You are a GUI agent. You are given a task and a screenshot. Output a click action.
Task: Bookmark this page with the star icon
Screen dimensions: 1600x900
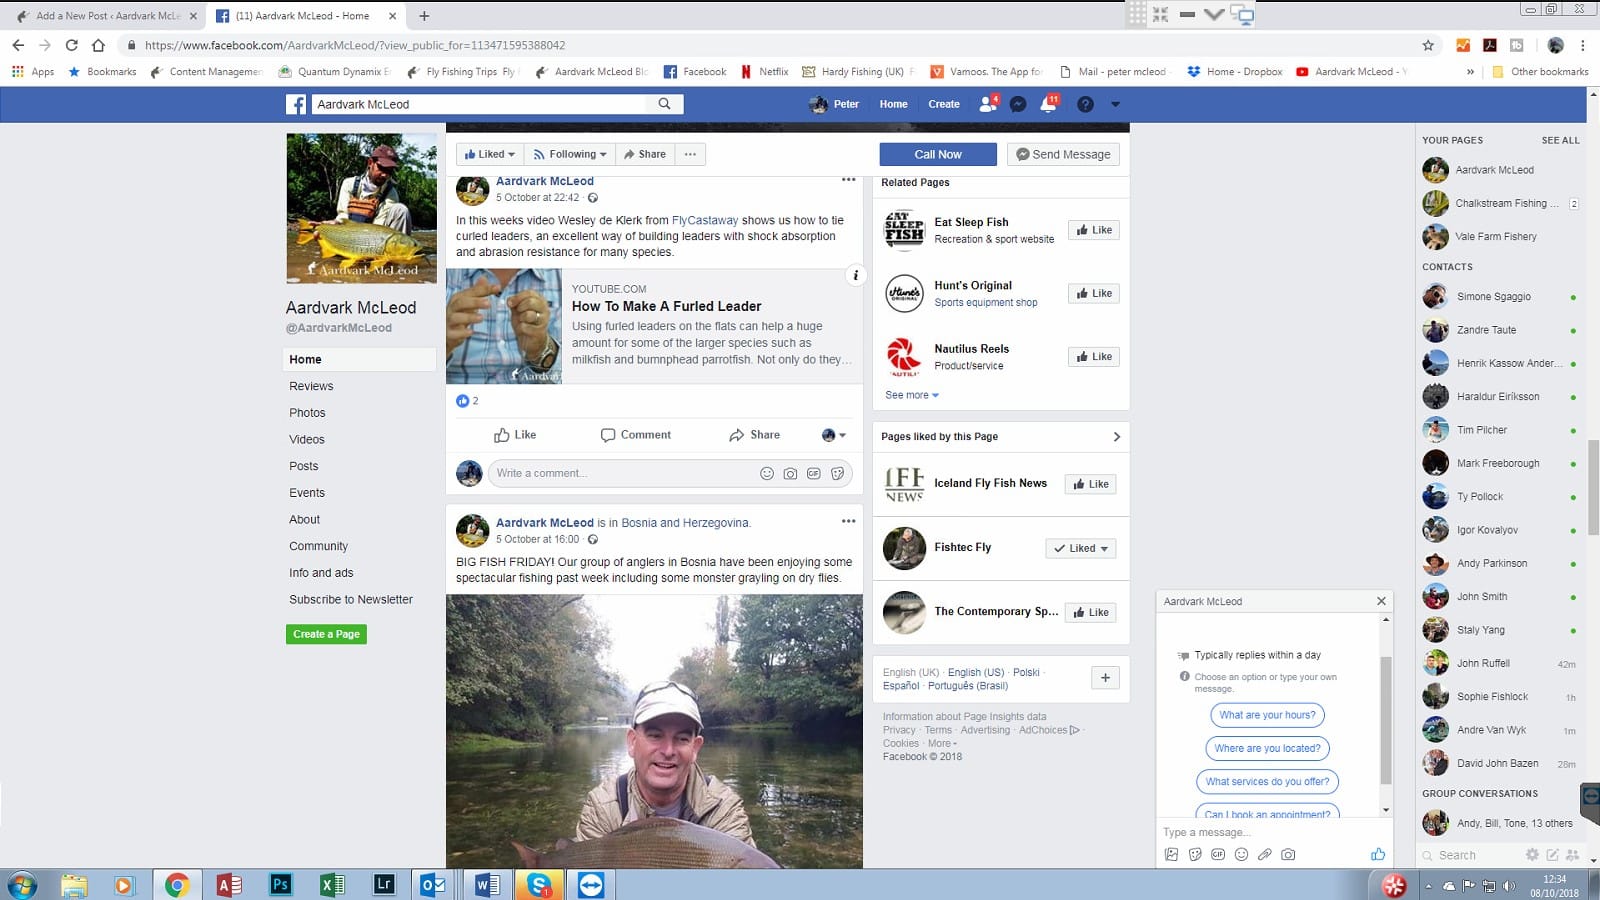[1428, 45]
